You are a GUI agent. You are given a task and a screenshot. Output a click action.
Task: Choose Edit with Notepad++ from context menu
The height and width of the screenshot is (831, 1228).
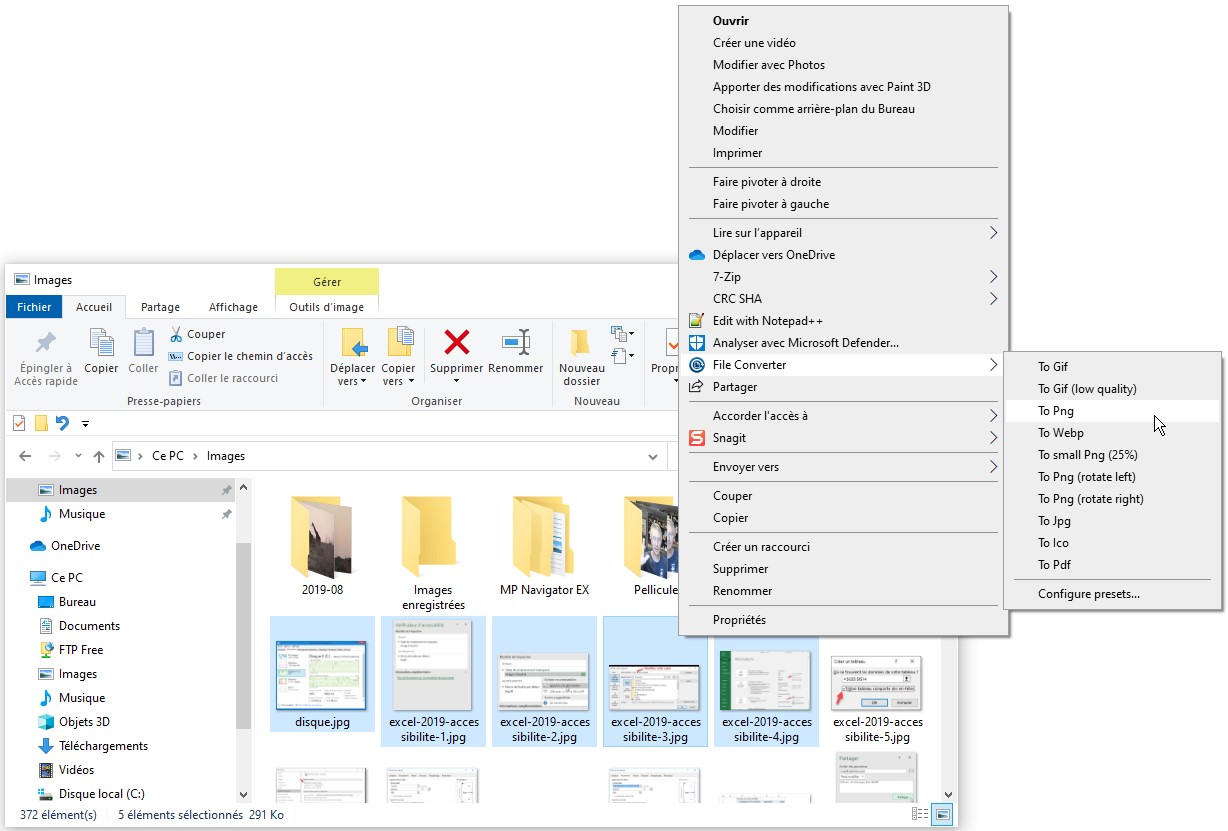click(x=767, y=321)
